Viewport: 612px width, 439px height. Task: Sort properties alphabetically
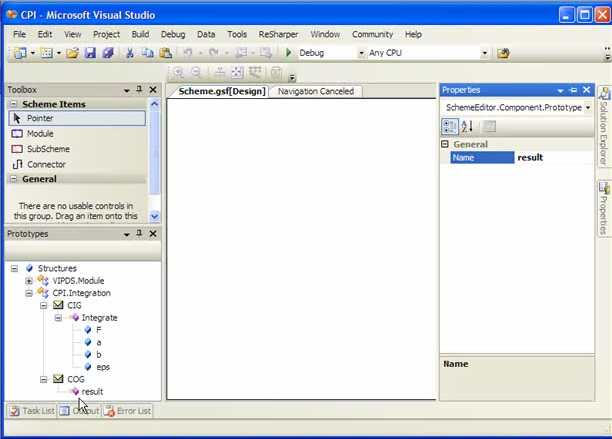click(467, 126)
